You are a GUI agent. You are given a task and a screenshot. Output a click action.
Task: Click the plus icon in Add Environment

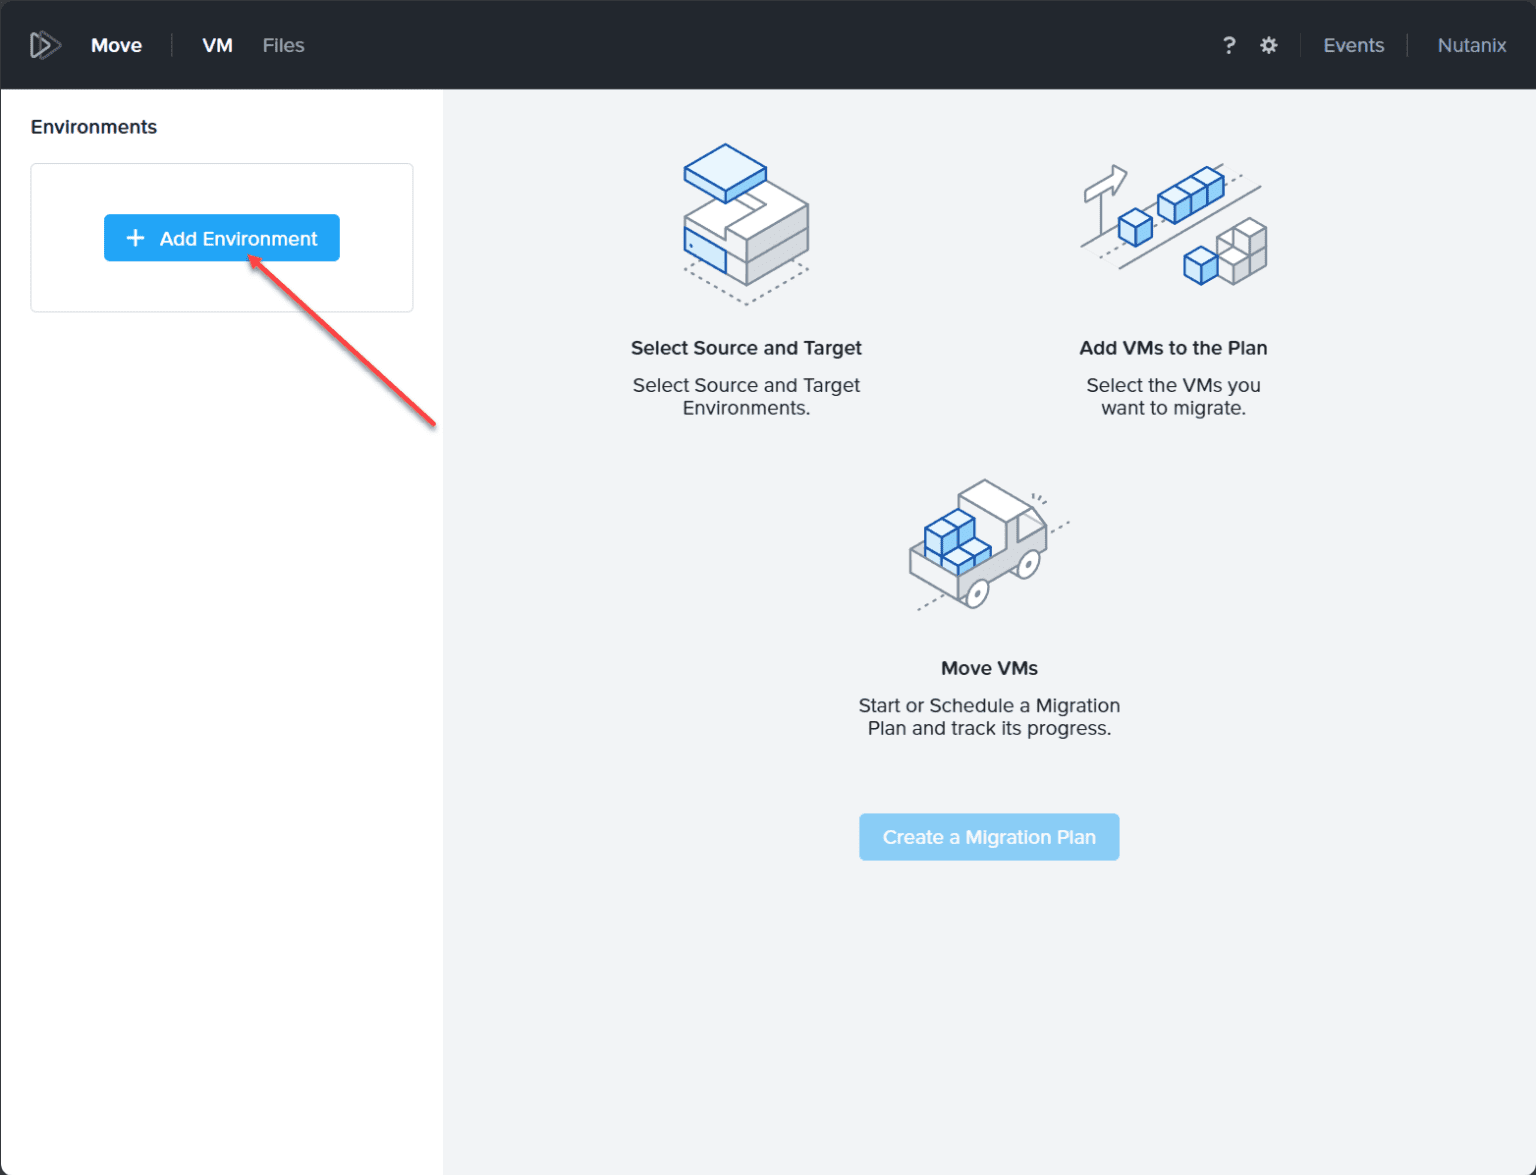tap(135, 238)
